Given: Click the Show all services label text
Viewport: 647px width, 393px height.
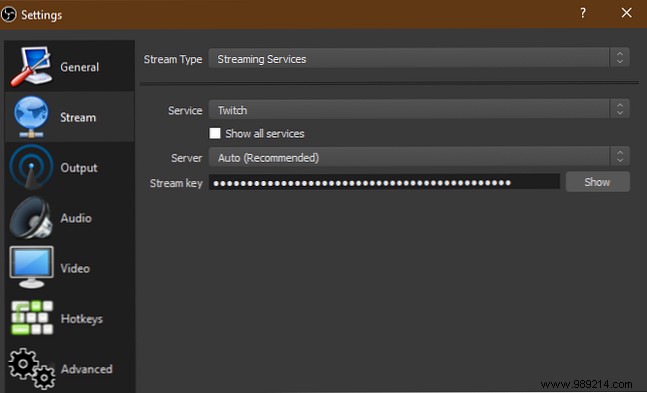Looking at the screenshot, I should [264, 134].
